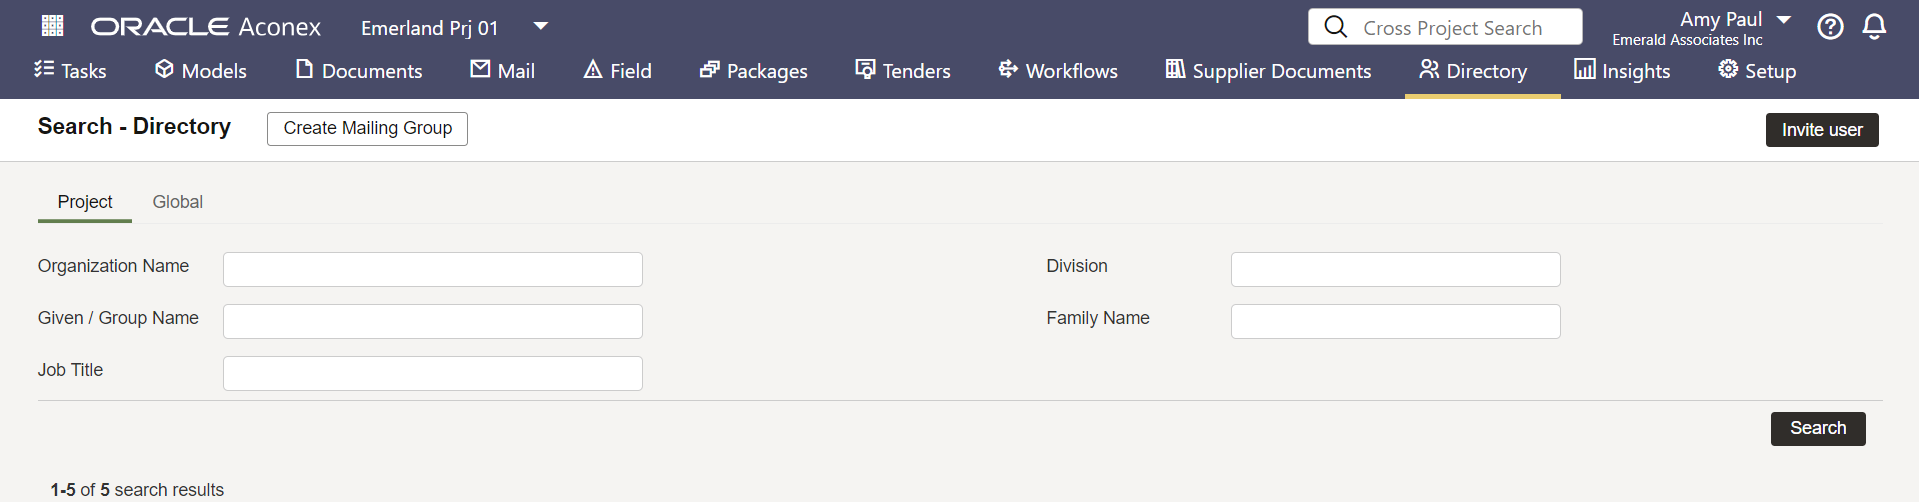Open the notifications bell icon
The width and height of the screenshot is (1919, 502).
click(x=1874, y=27)
